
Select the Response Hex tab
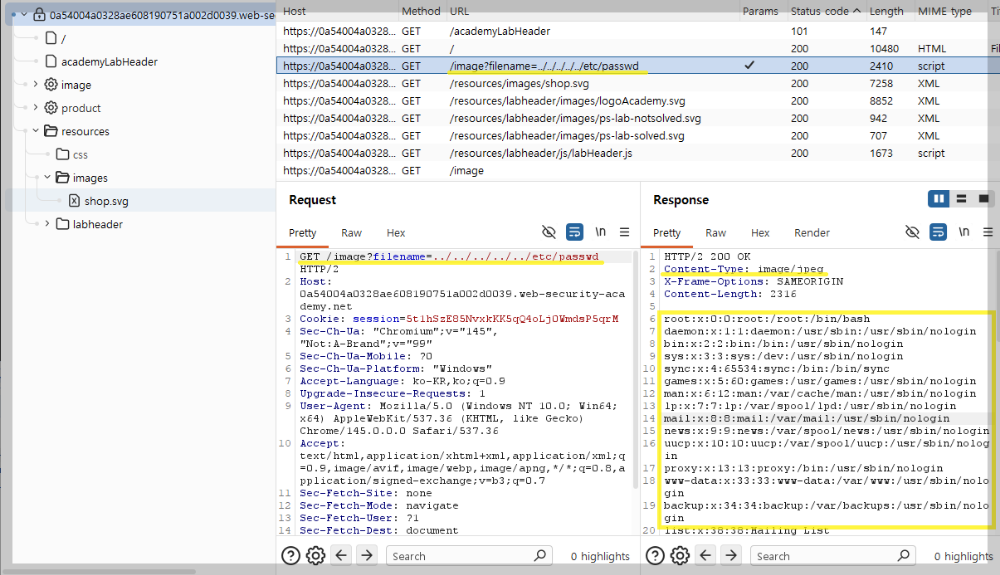point(760,233)
